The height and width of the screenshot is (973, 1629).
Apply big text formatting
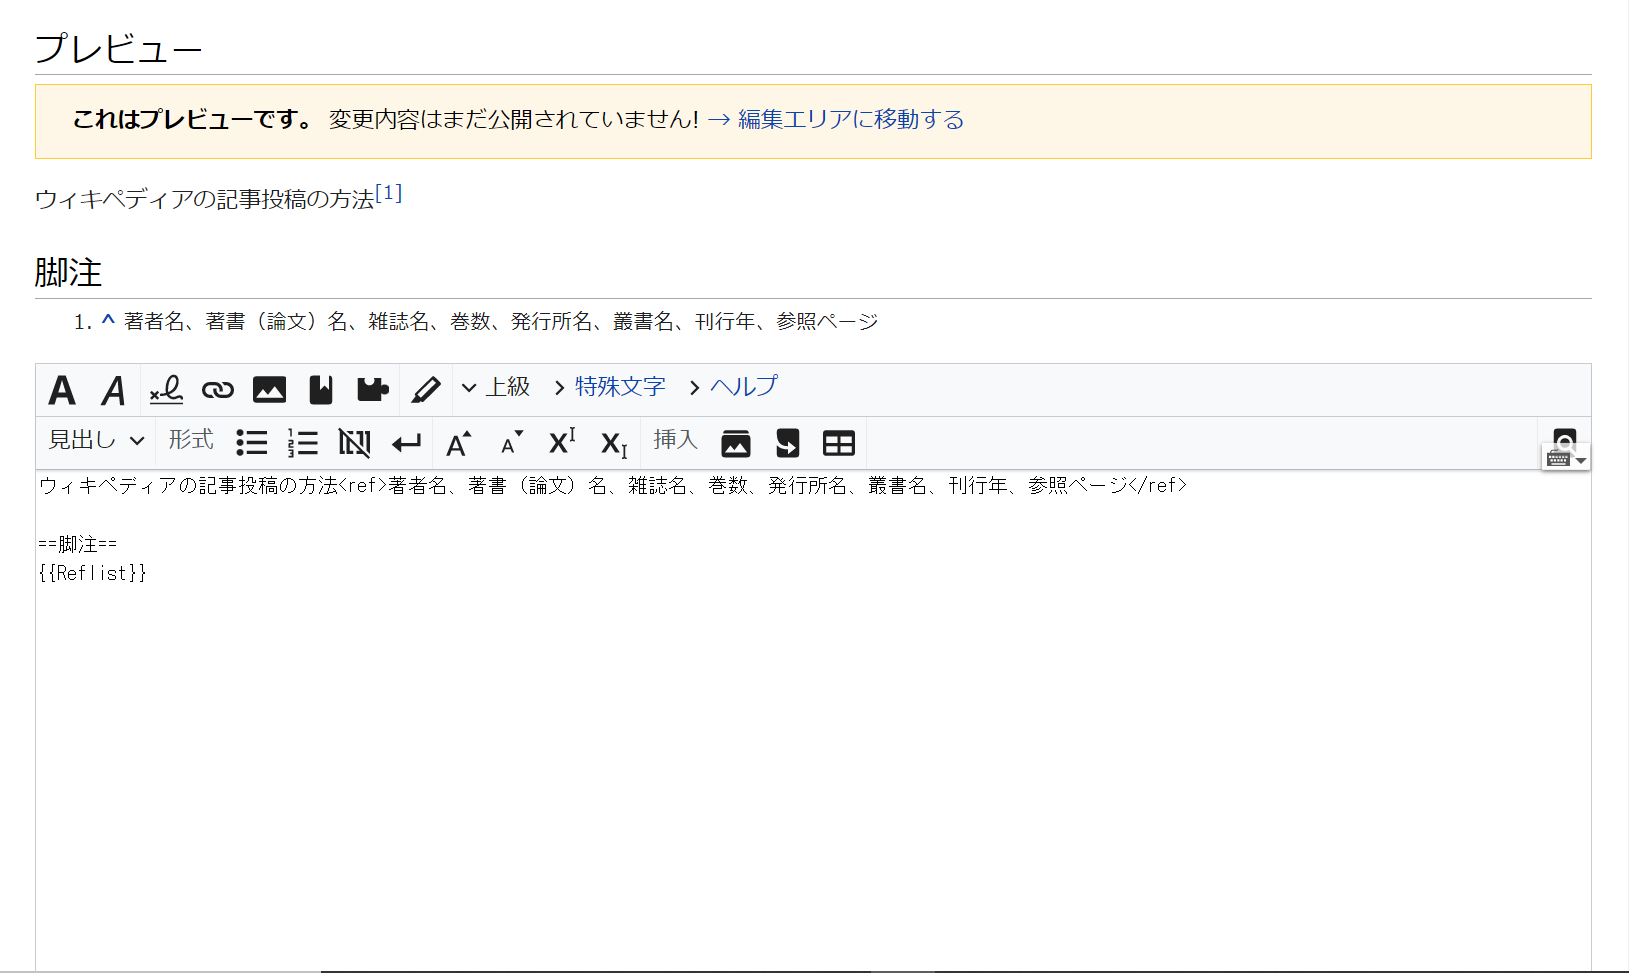coord(459,442)
